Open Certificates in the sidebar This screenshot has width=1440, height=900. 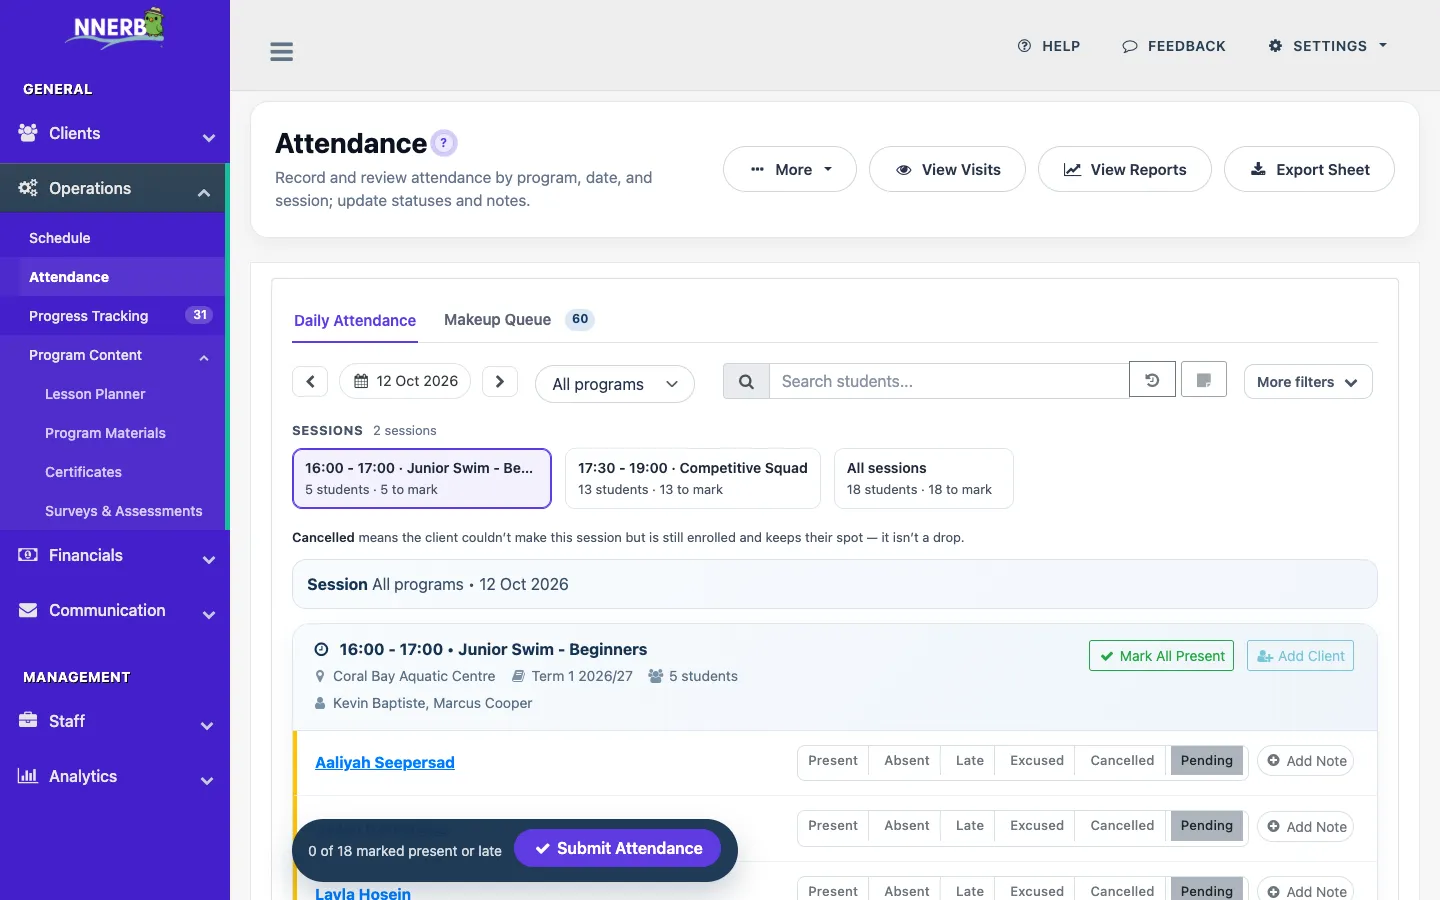pos(113,472)
